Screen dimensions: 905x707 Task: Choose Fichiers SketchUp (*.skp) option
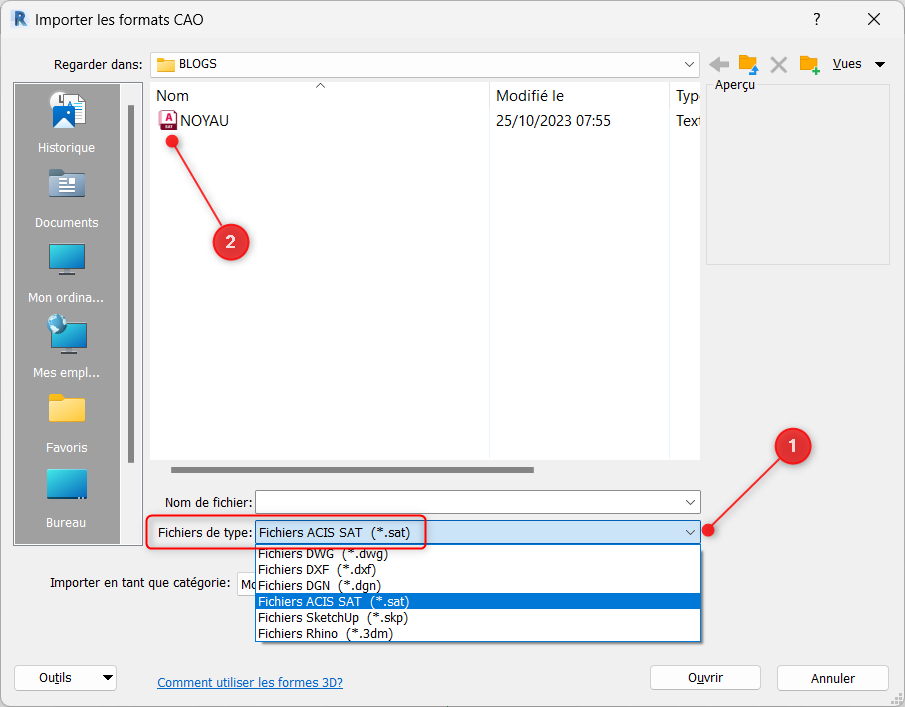[x=477, y=618]
